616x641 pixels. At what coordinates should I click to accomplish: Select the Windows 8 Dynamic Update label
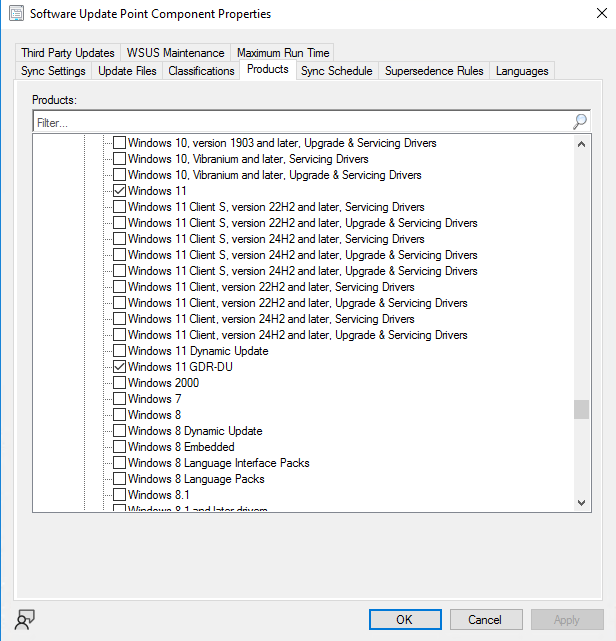[195, 431]
